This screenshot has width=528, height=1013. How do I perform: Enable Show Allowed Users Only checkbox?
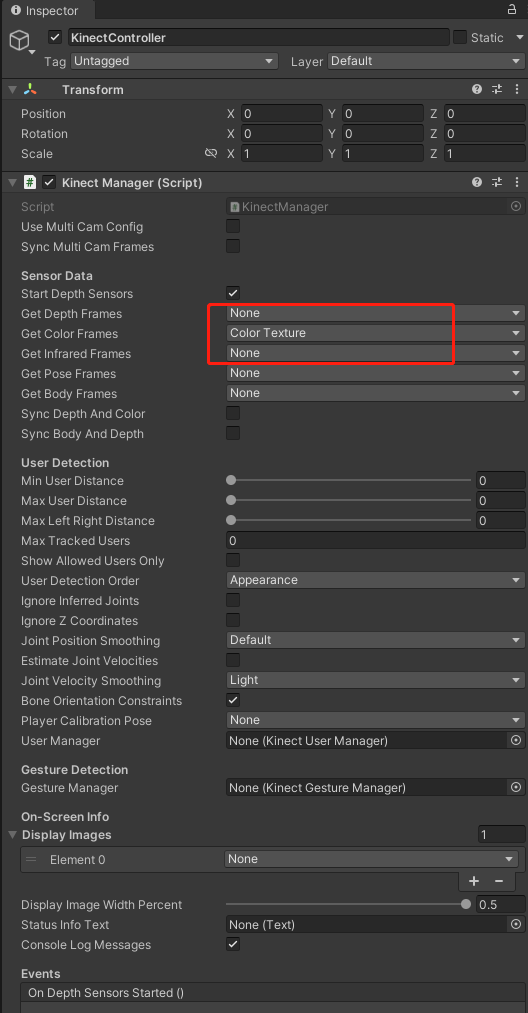coord(233,560)
